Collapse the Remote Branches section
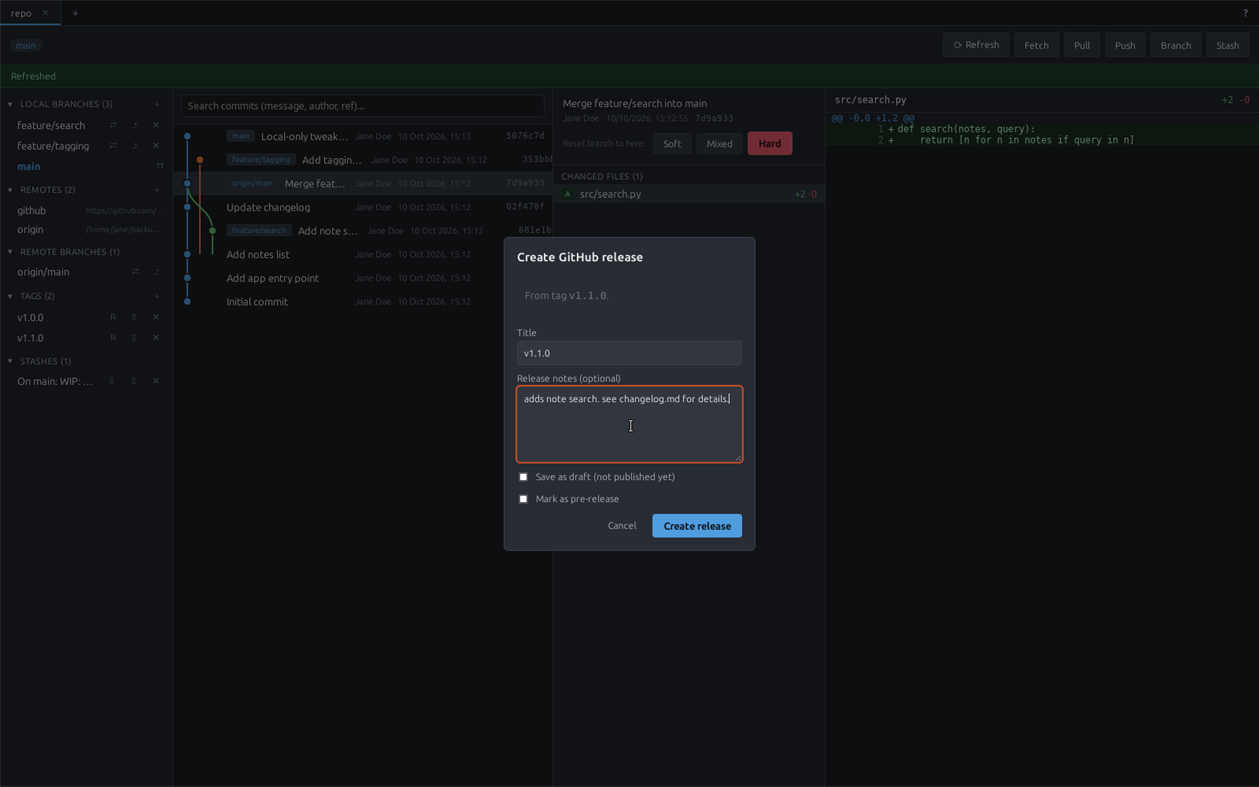 click(10, 252)
